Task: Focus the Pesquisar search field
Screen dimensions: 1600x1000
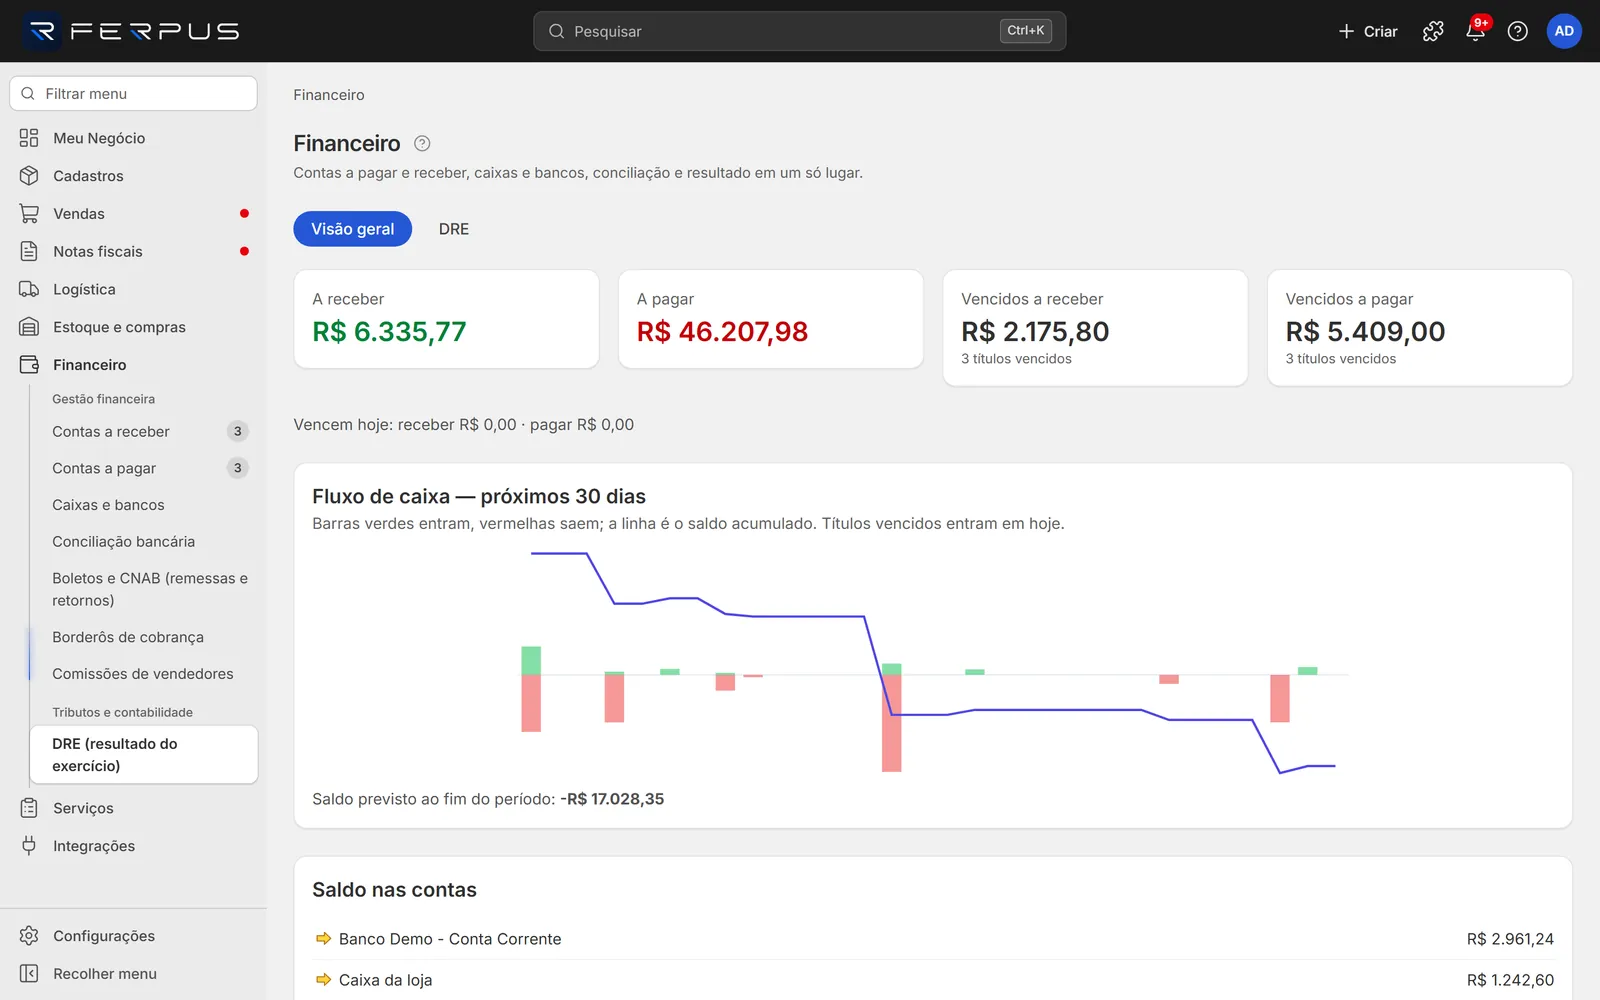Action: click(x=800, y=31)
